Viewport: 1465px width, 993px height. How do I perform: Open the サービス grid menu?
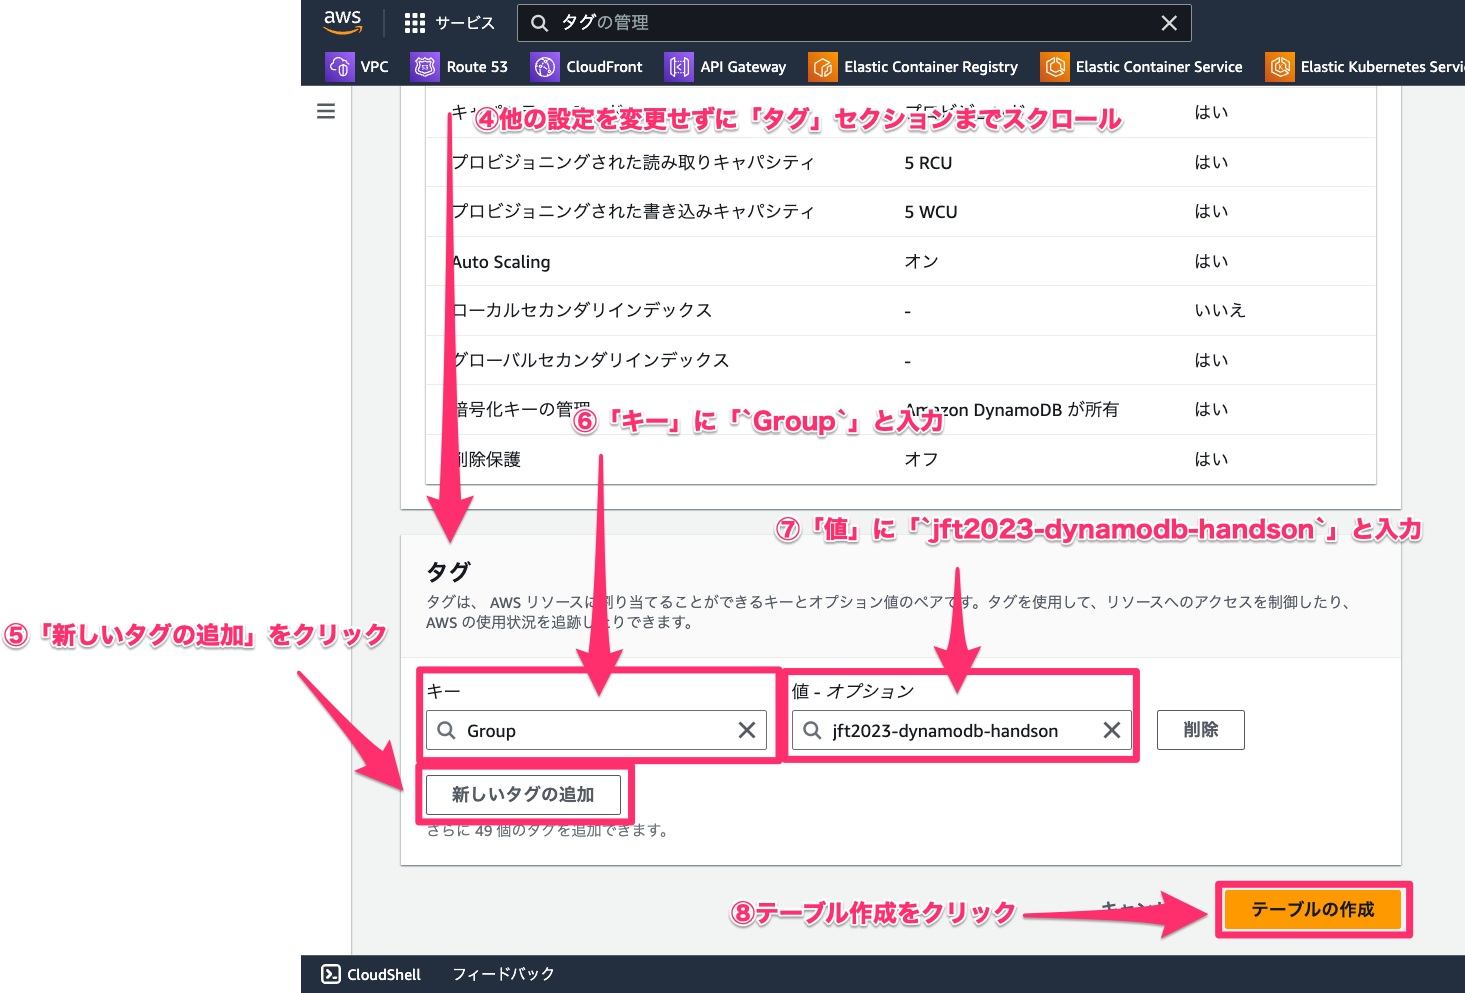click(x=450, y=23)
